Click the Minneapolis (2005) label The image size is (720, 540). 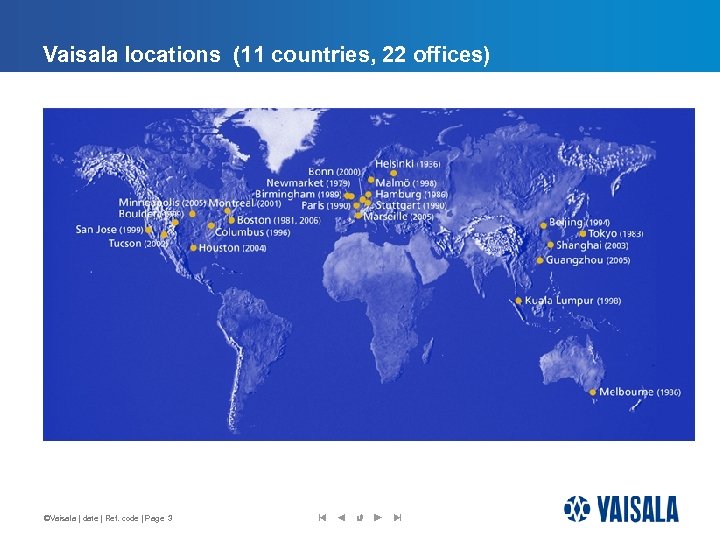162,202
